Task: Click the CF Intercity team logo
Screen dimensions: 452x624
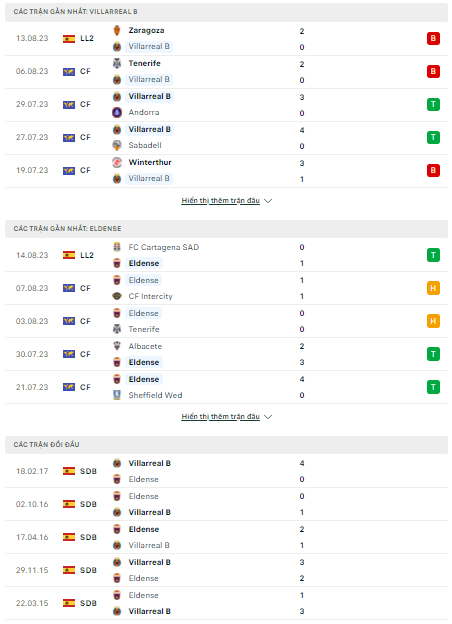Action: [117, 296]
